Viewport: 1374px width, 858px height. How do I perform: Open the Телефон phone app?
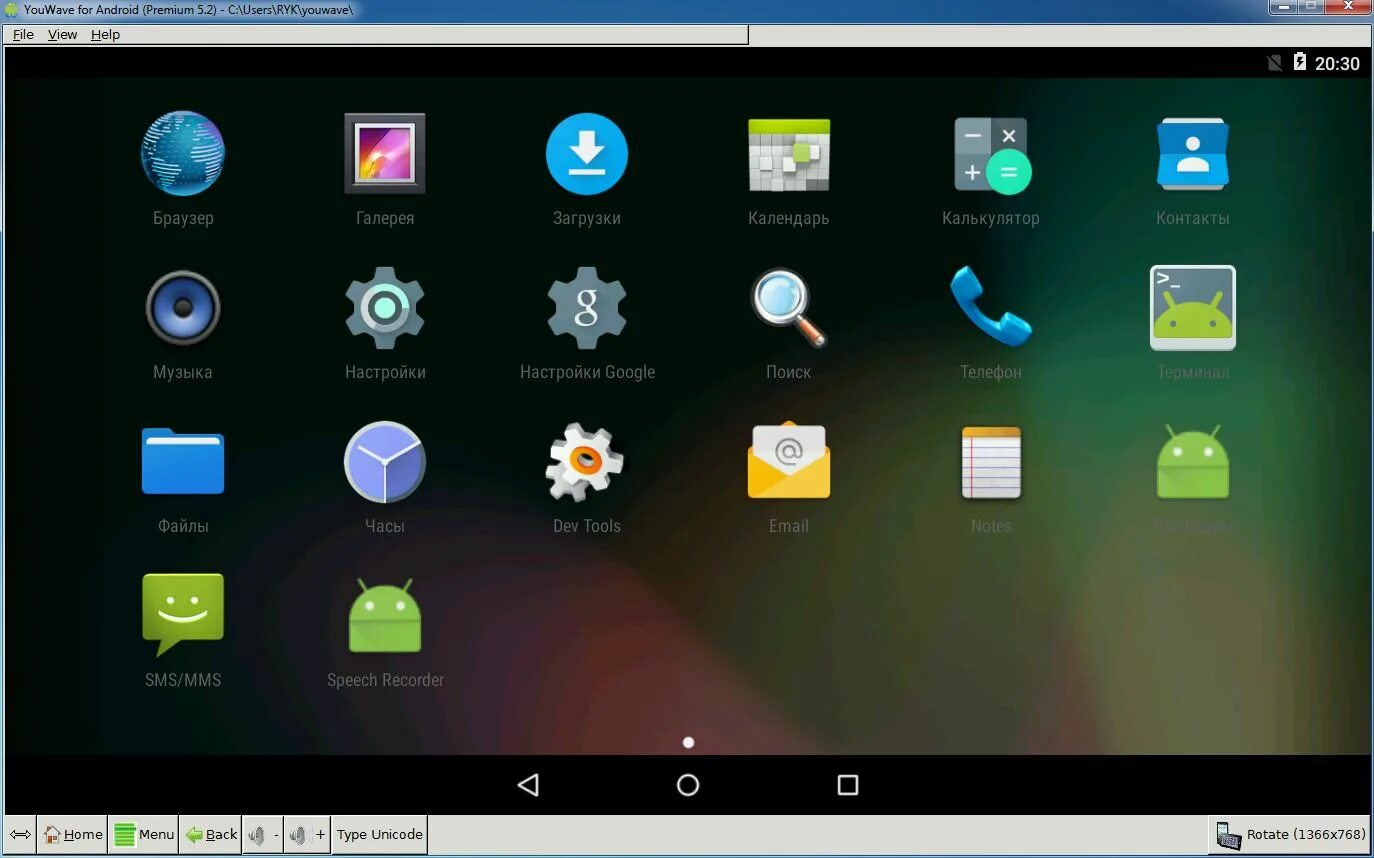pos(991,306)
